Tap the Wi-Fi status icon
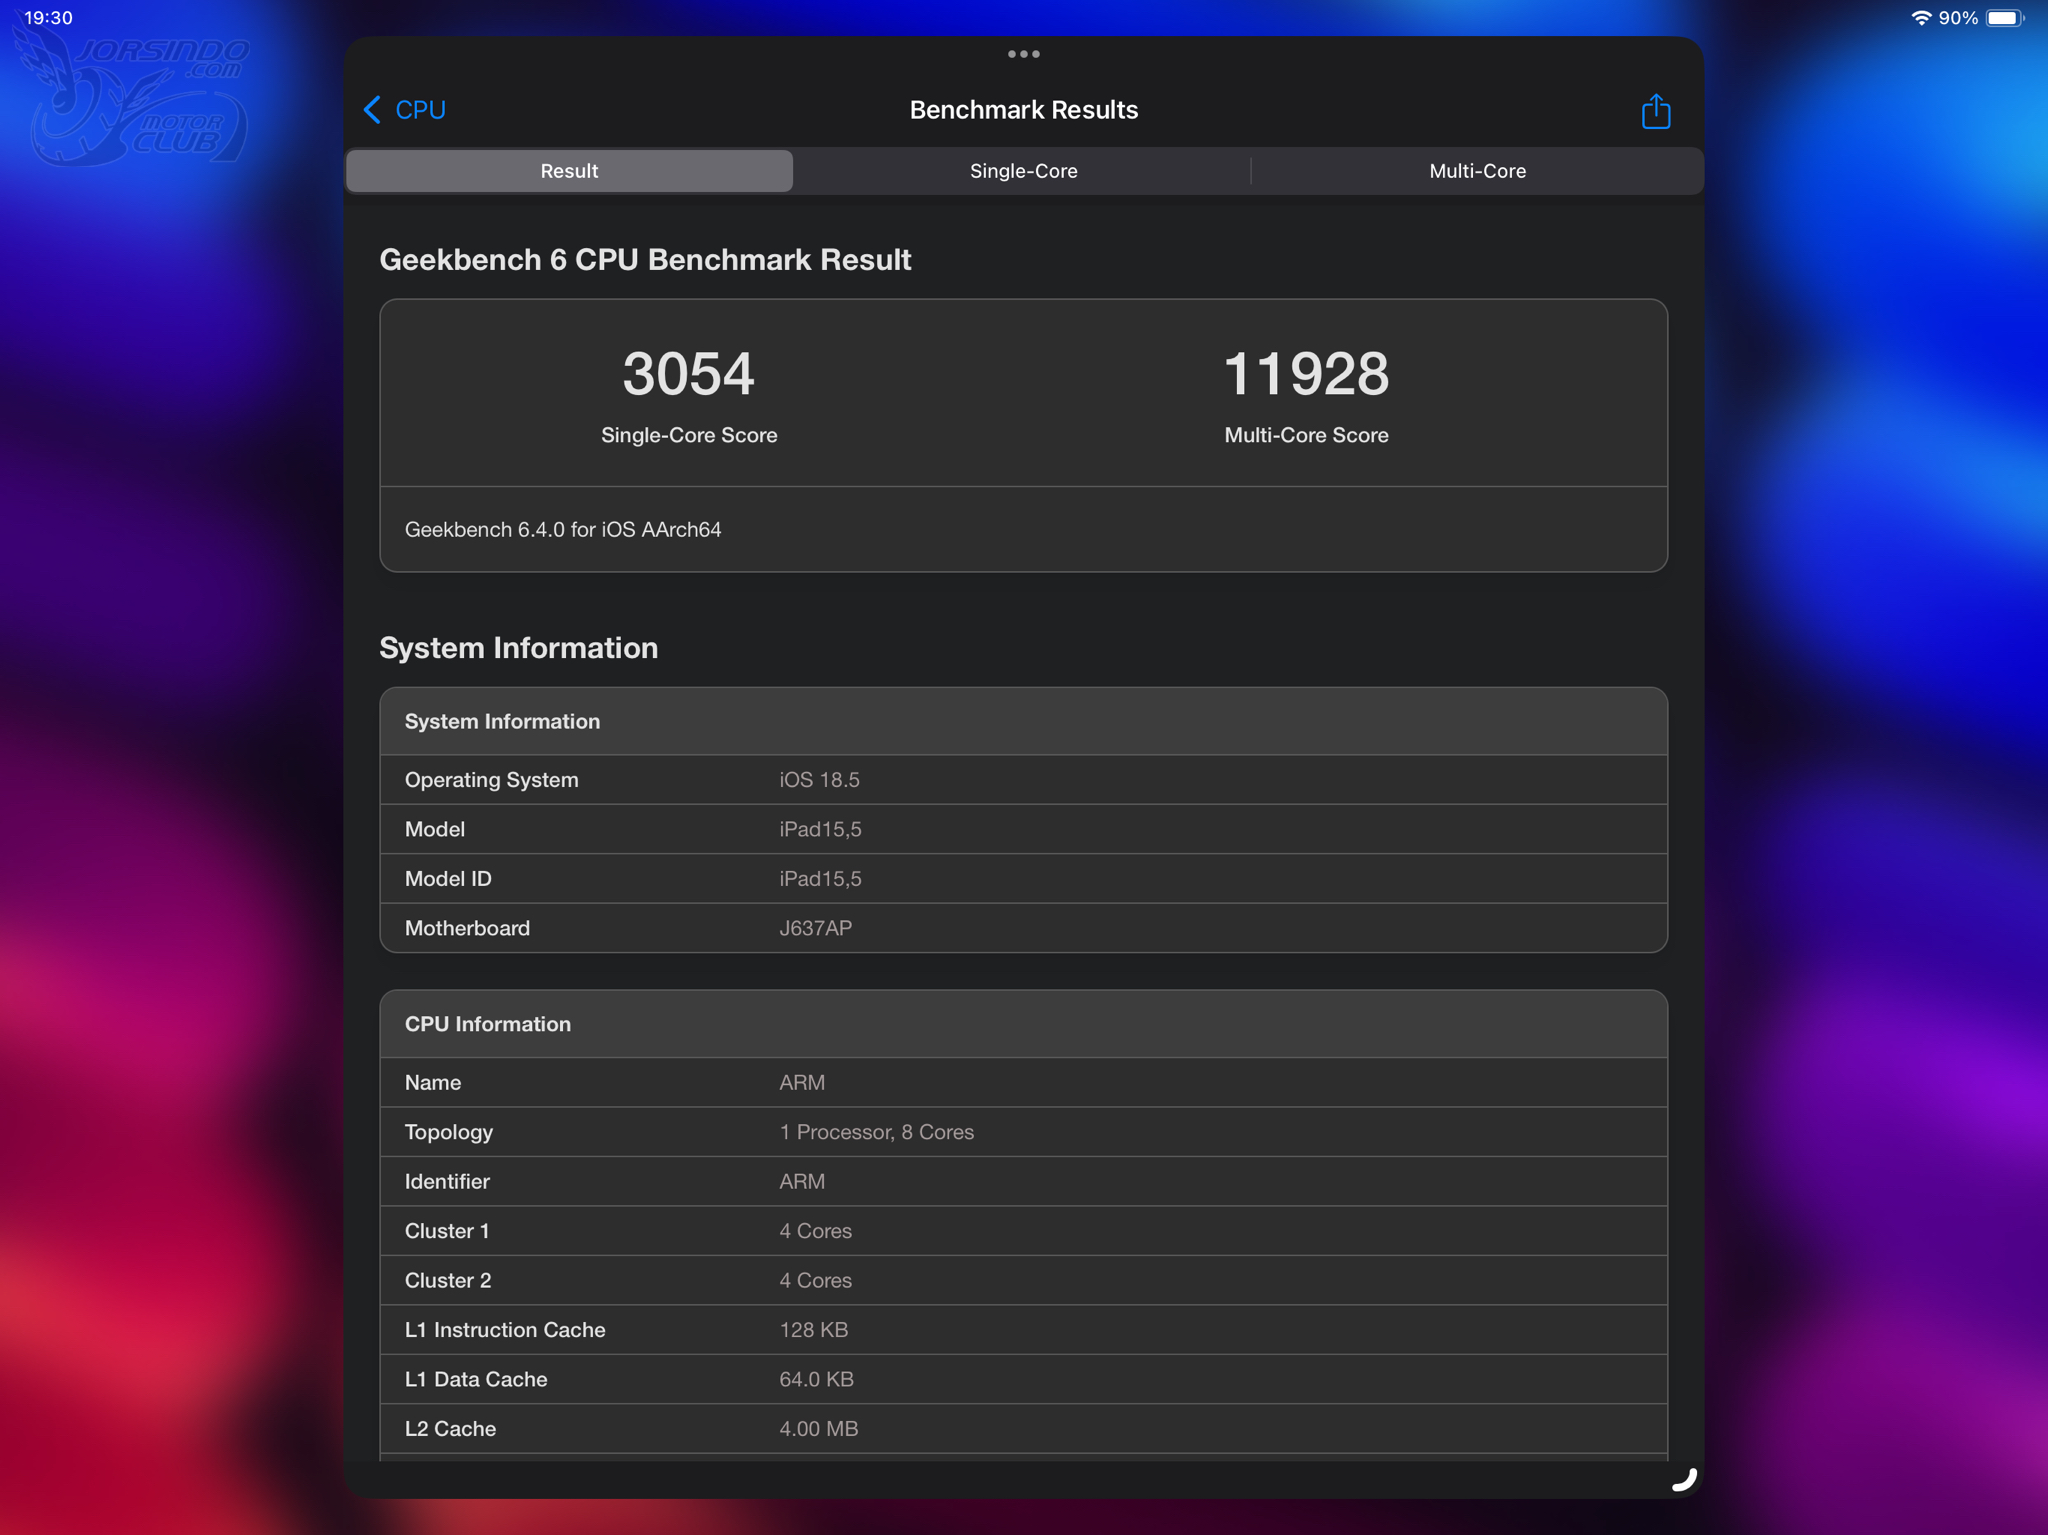This screenshot has width=2048, height=1535. point(1920,18)
